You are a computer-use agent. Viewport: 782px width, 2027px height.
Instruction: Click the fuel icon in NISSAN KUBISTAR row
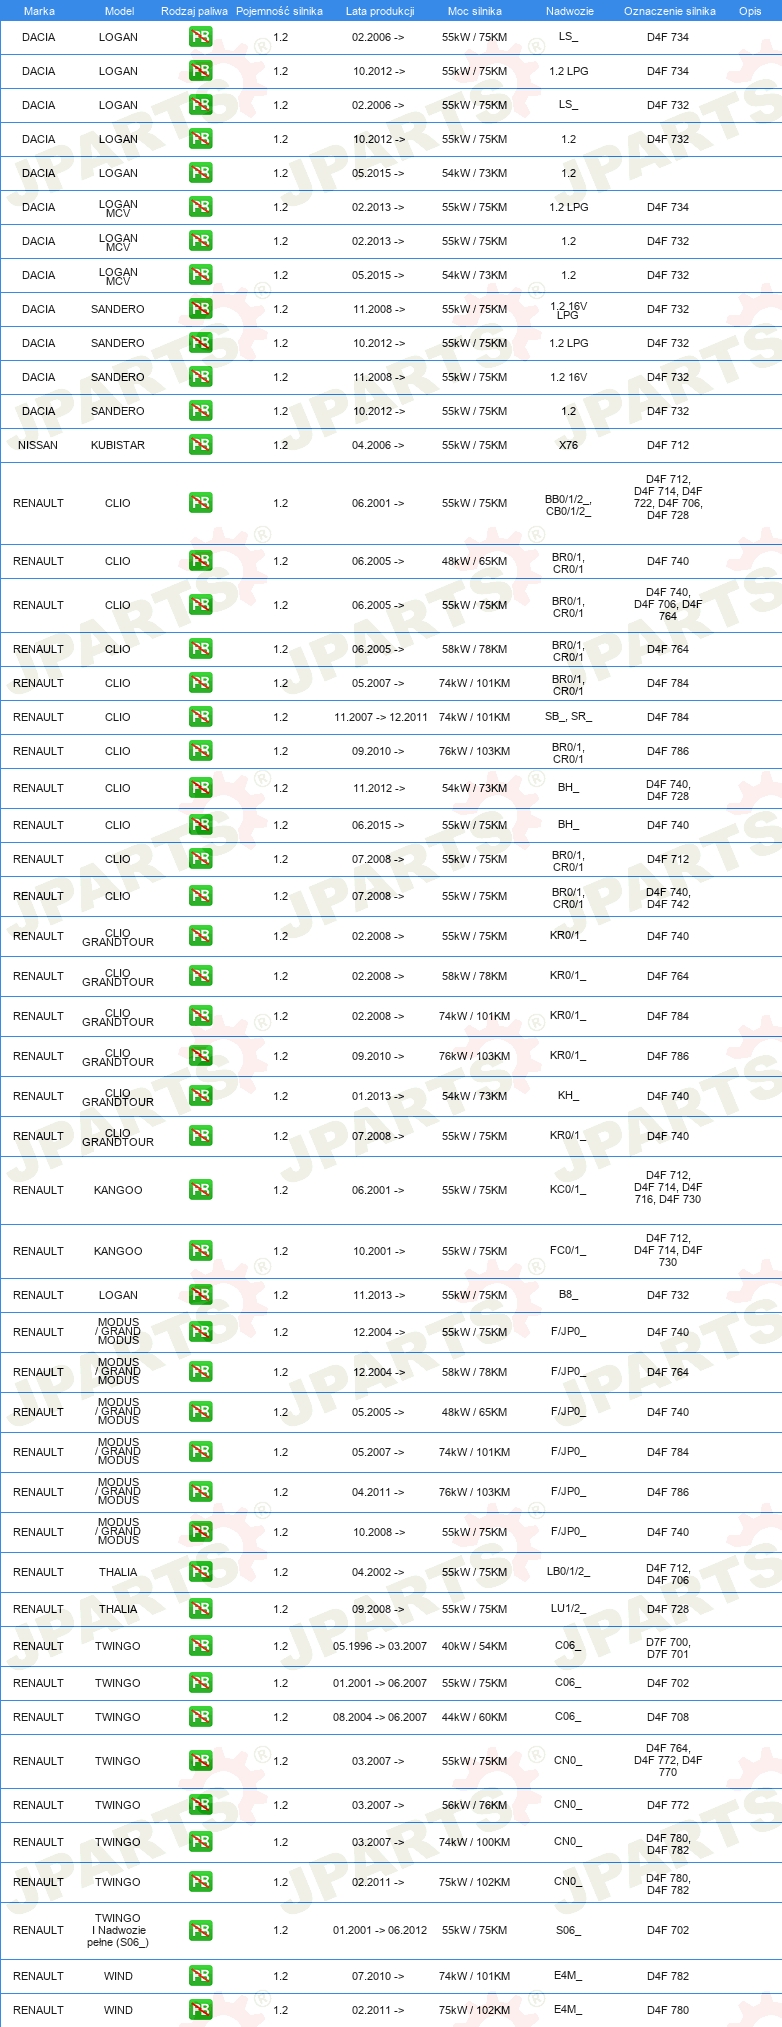(201, 445)
